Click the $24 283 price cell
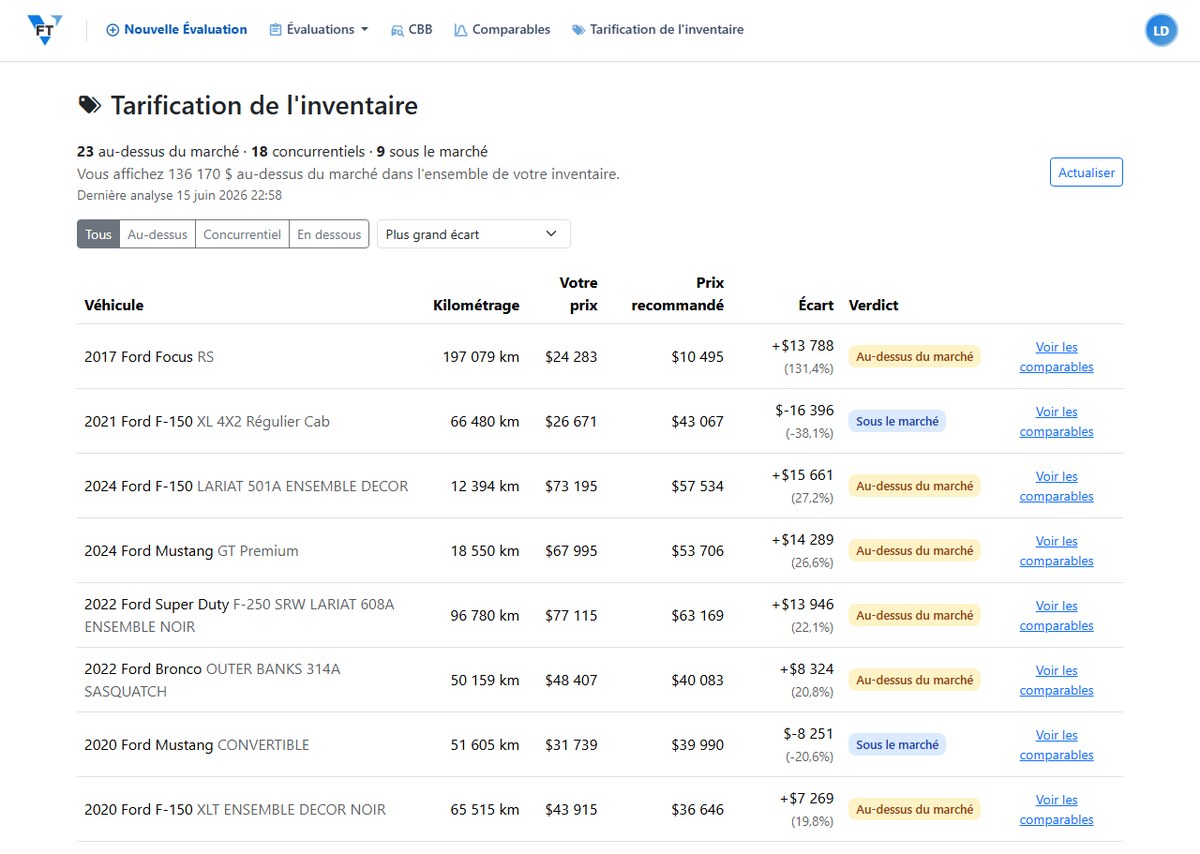The height and width of the screenshot is (854, 1200). [571, 357]
